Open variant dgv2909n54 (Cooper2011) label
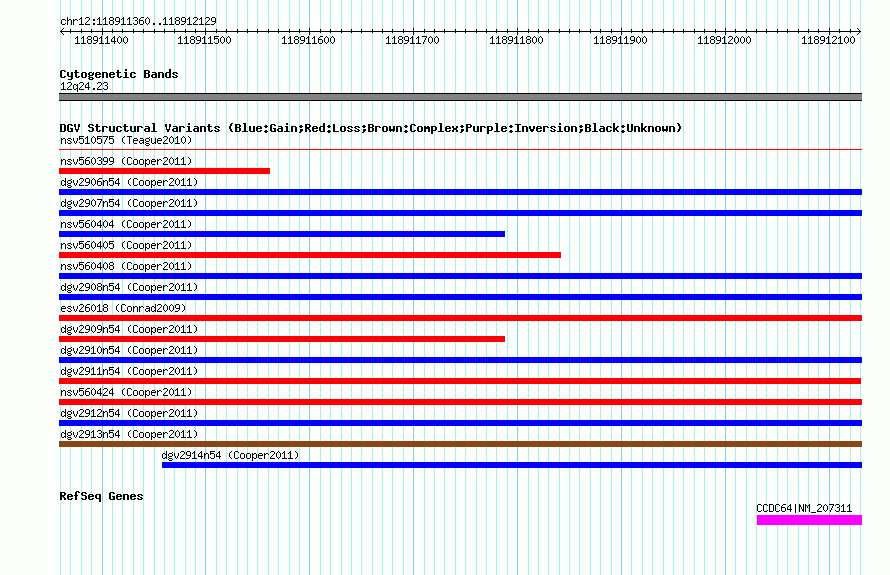890x575 pixels. click(x=129, y=329)
